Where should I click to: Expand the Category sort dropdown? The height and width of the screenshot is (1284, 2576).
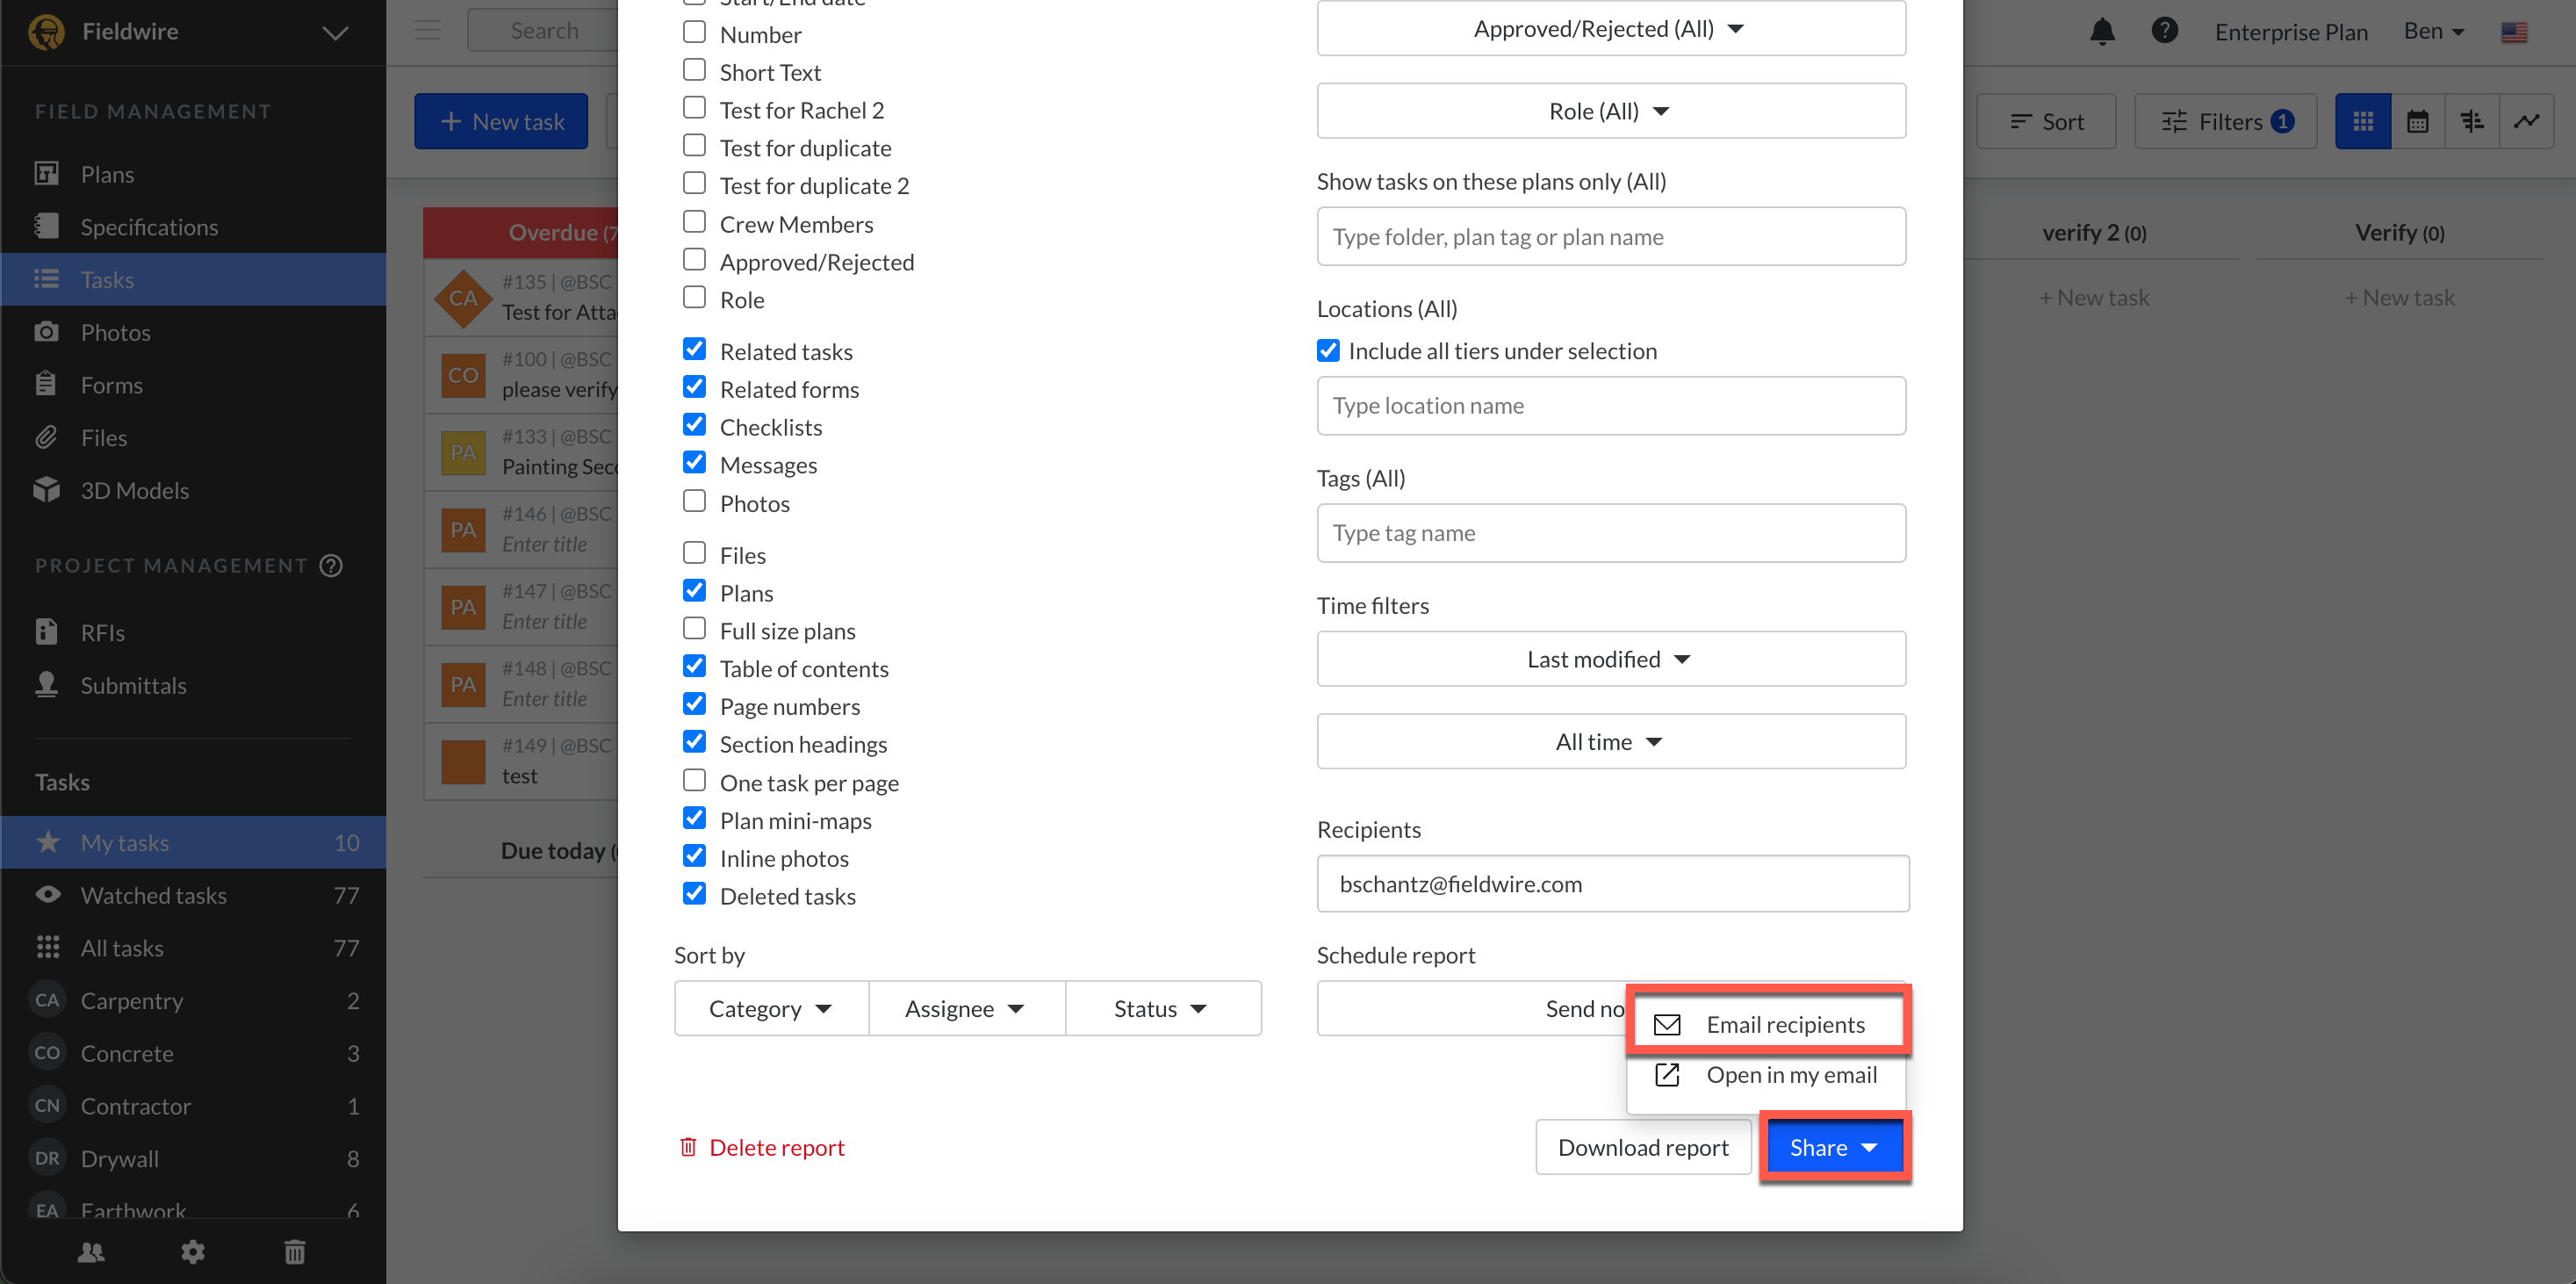pyautogui.click(x=771, y=1008)
